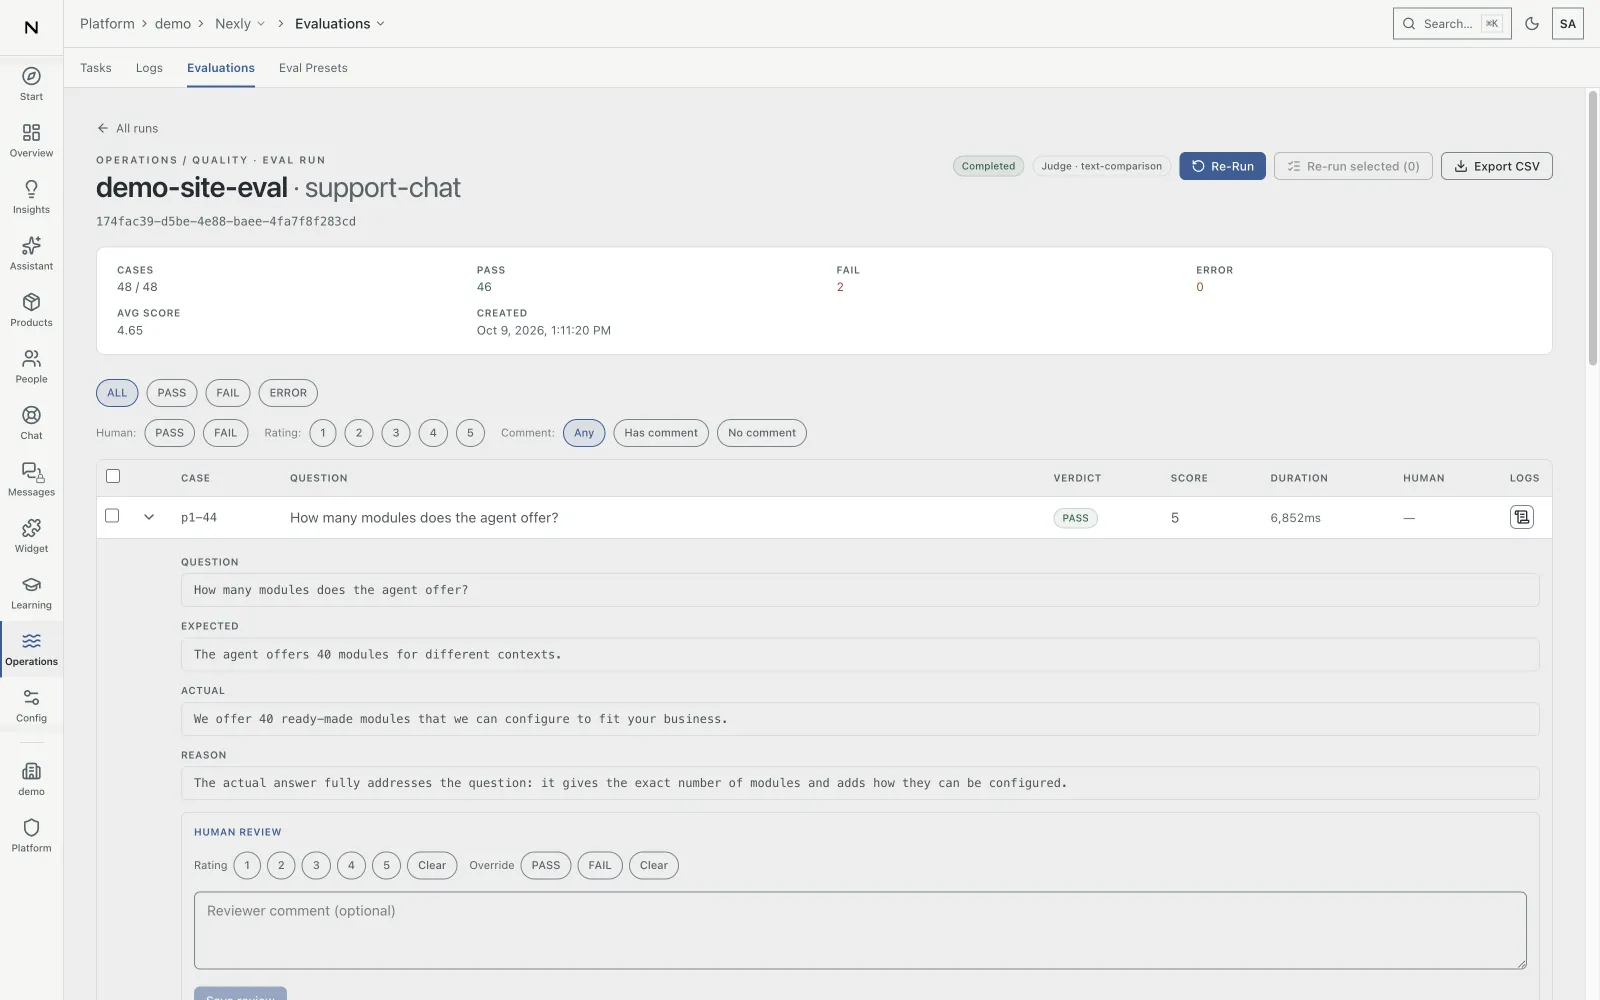This screenshot has width=1600, height=1000.
Task: Select the Evaluations tab
Action: (x=221, y=68)
